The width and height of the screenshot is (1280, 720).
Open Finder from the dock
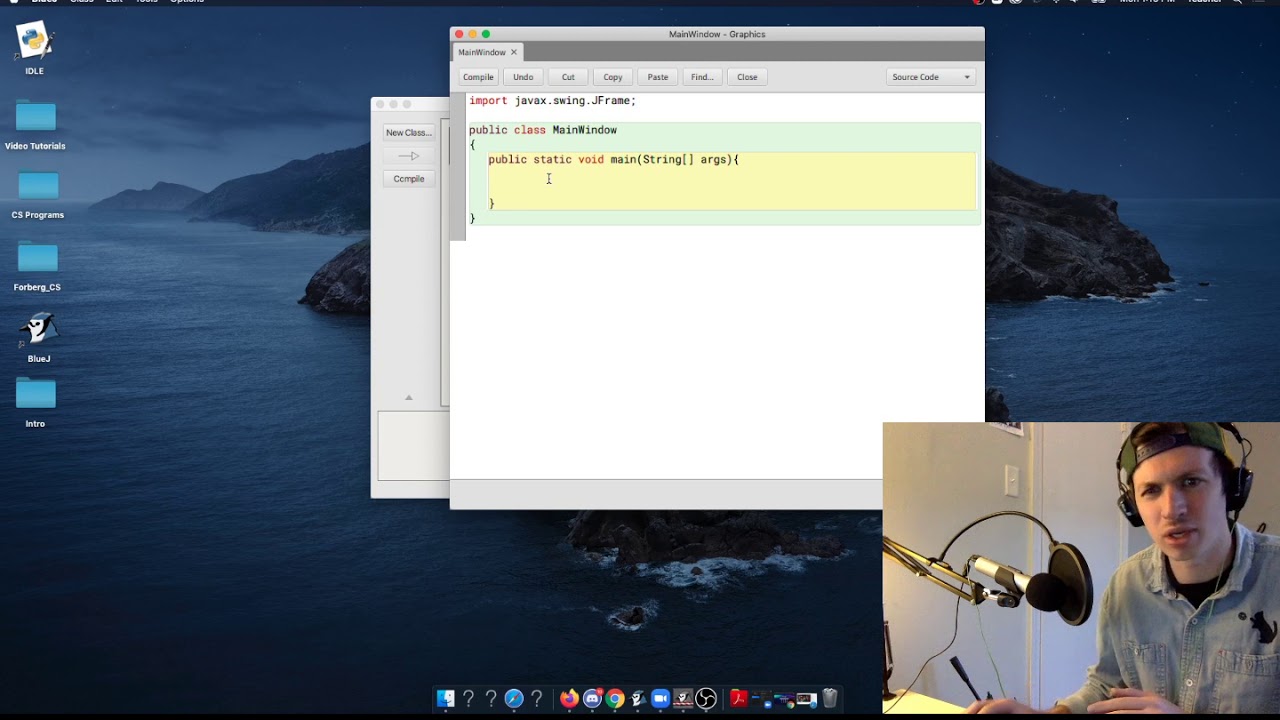point(445,699)
